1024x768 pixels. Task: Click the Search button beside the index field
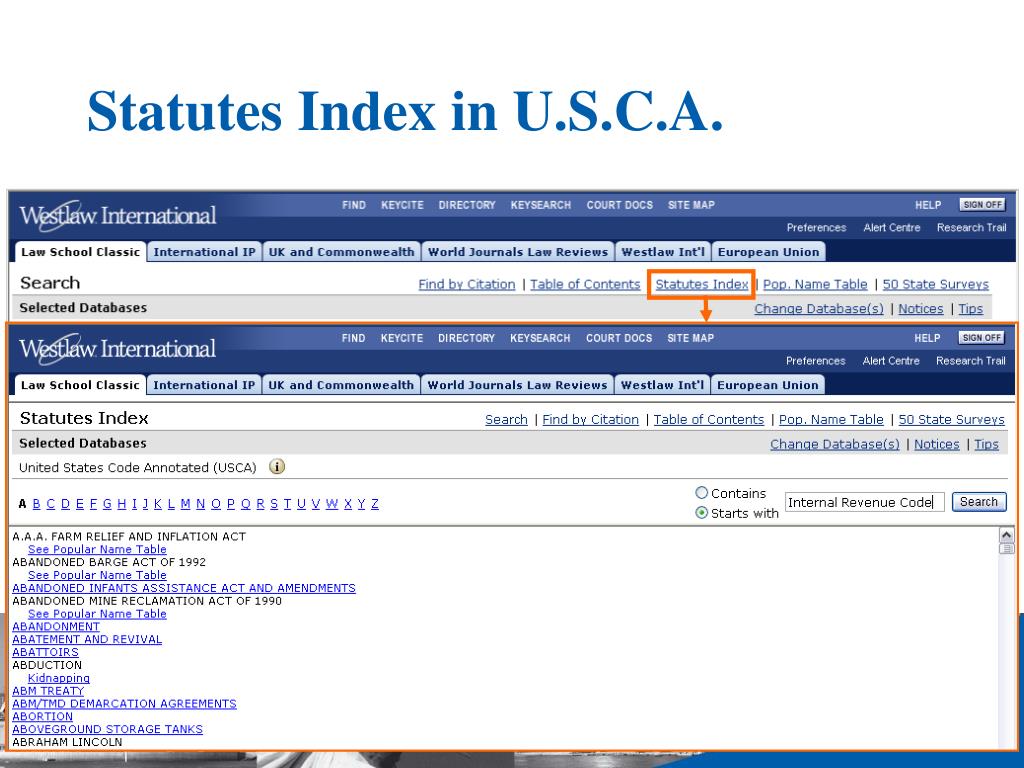(x=978, y=502)
